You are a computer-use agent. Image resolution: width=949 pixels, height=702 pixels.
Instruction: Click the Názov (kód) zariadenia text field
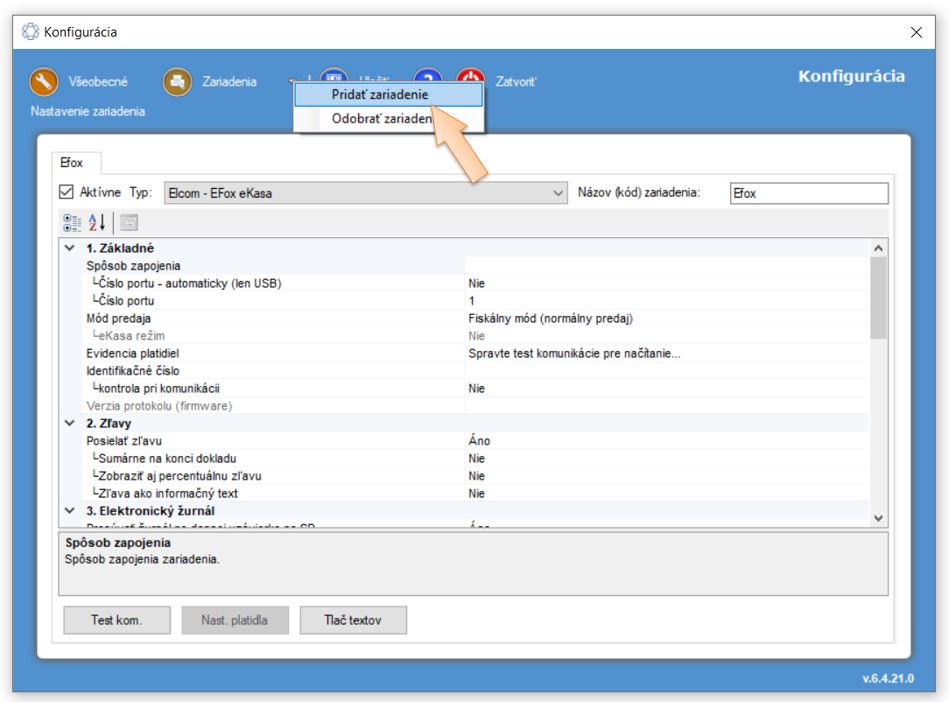tap(807, 193)
